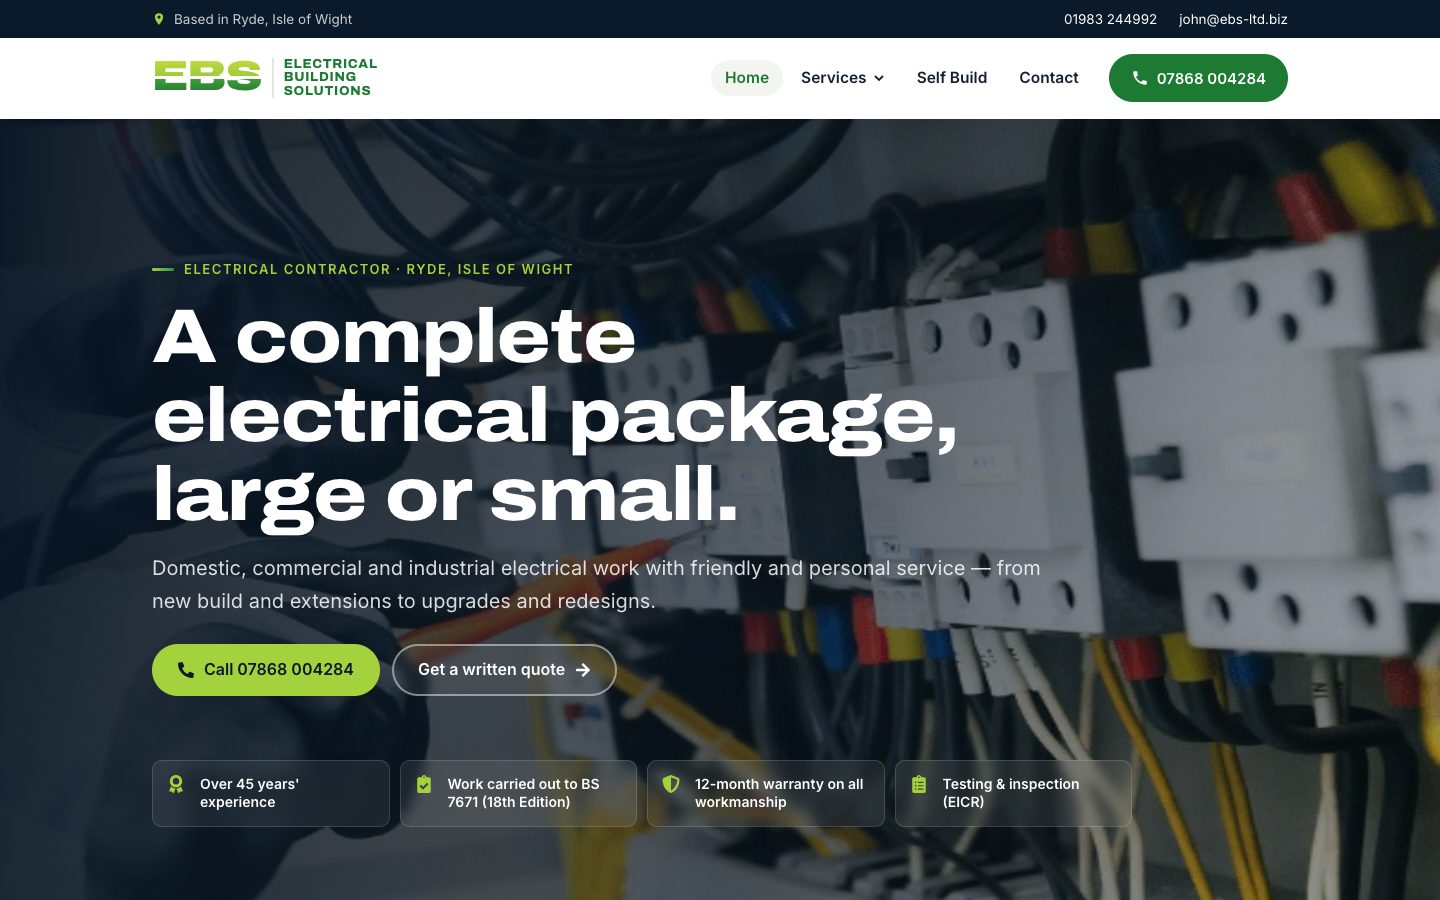Open the Self Build page
This screenshot has width=1440, height=900.
coord(952,78)
